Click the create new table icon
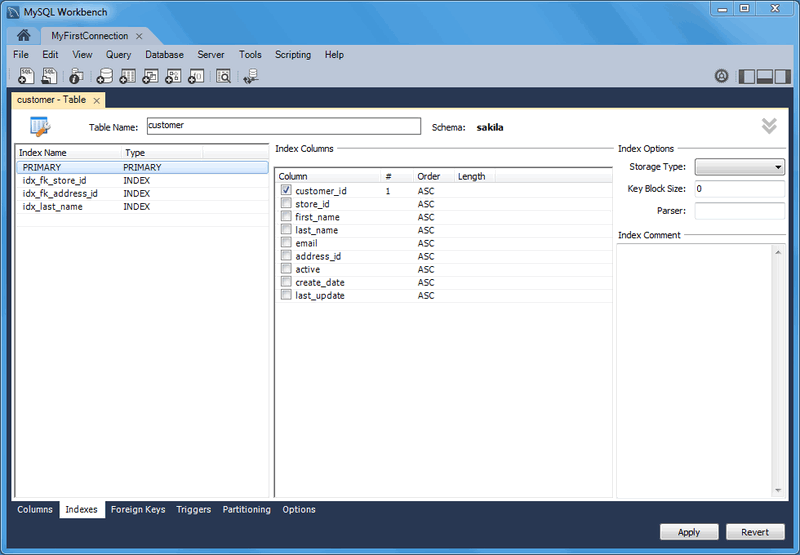Image resolution: width=800 pixels, height=555 pixels. 127,76
